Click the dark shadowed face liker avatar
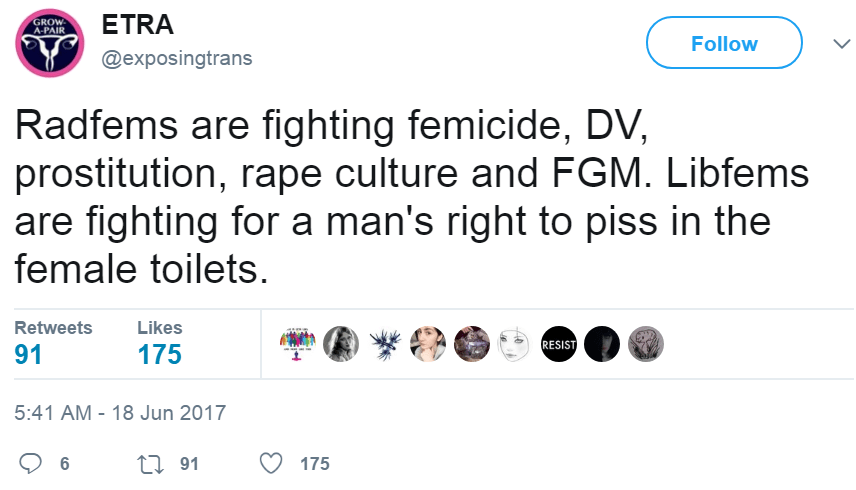Image resolution: width=856 pixels, height=490 pixels. coord(601,344)
